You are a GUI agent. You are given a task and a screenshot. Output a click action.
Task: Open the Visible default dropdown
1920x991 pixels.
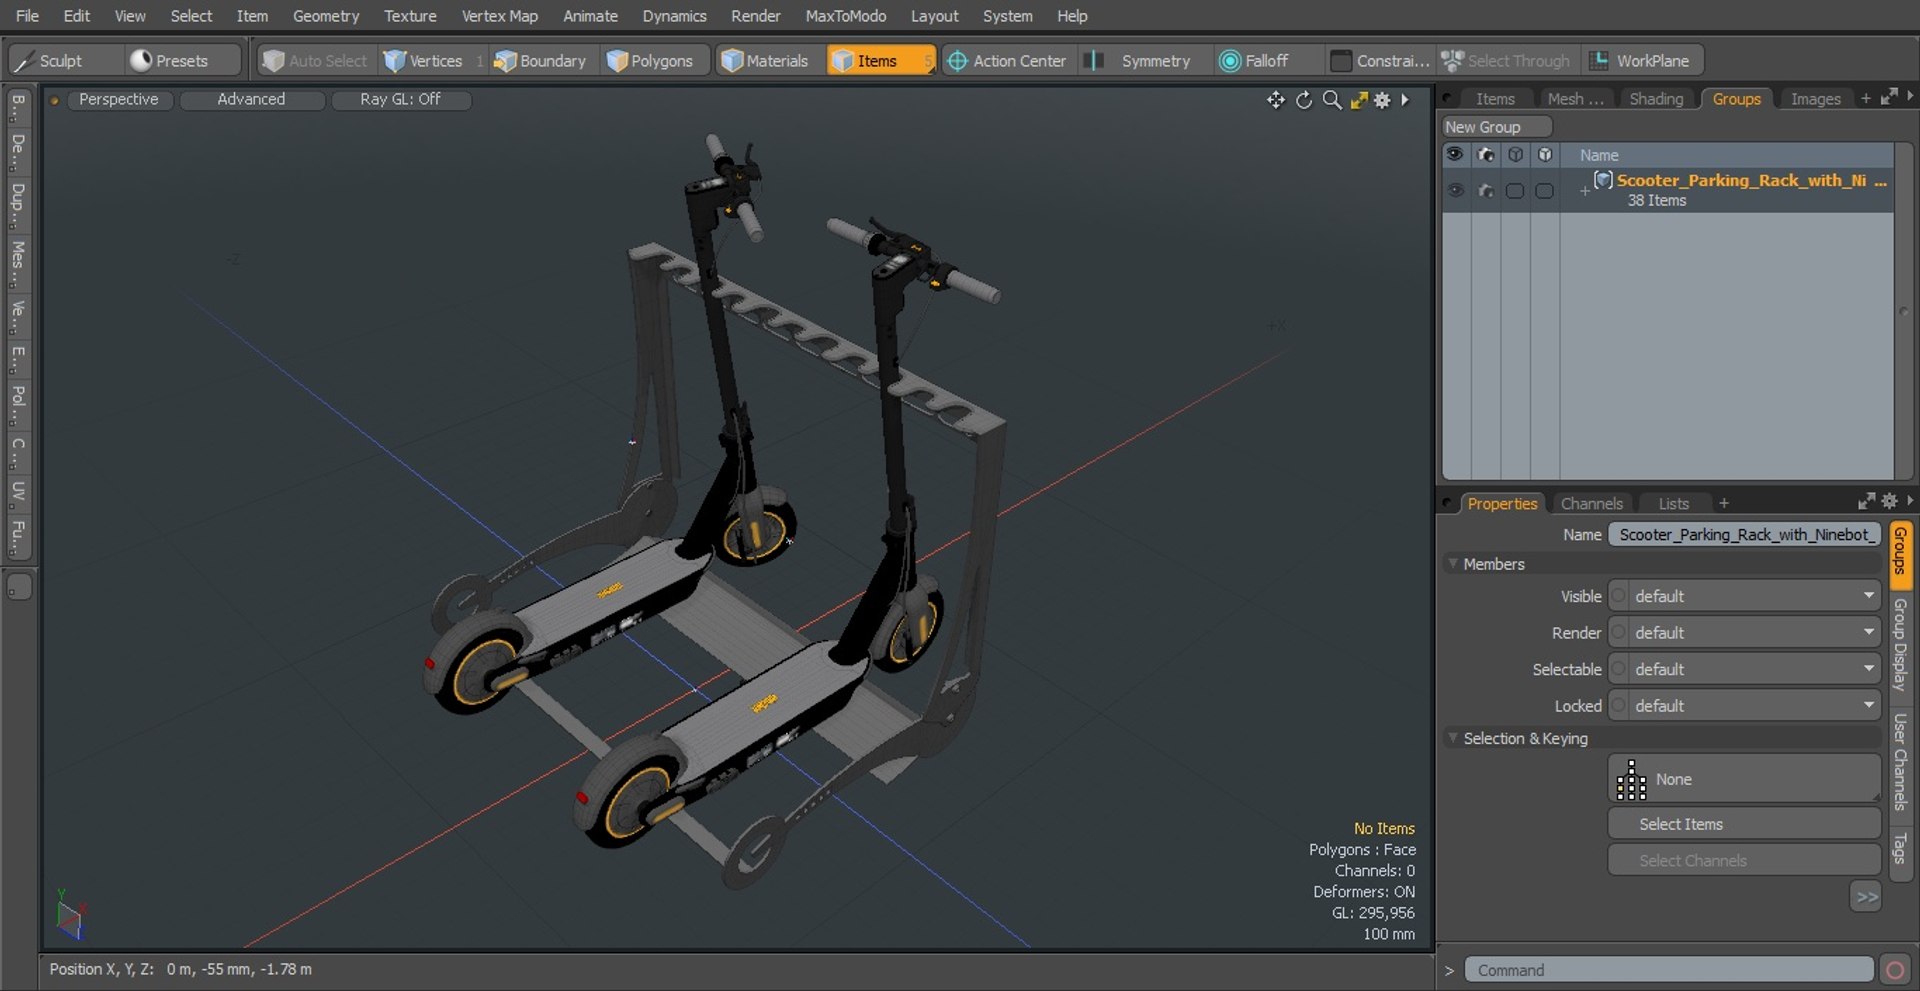pos(1744,596)
